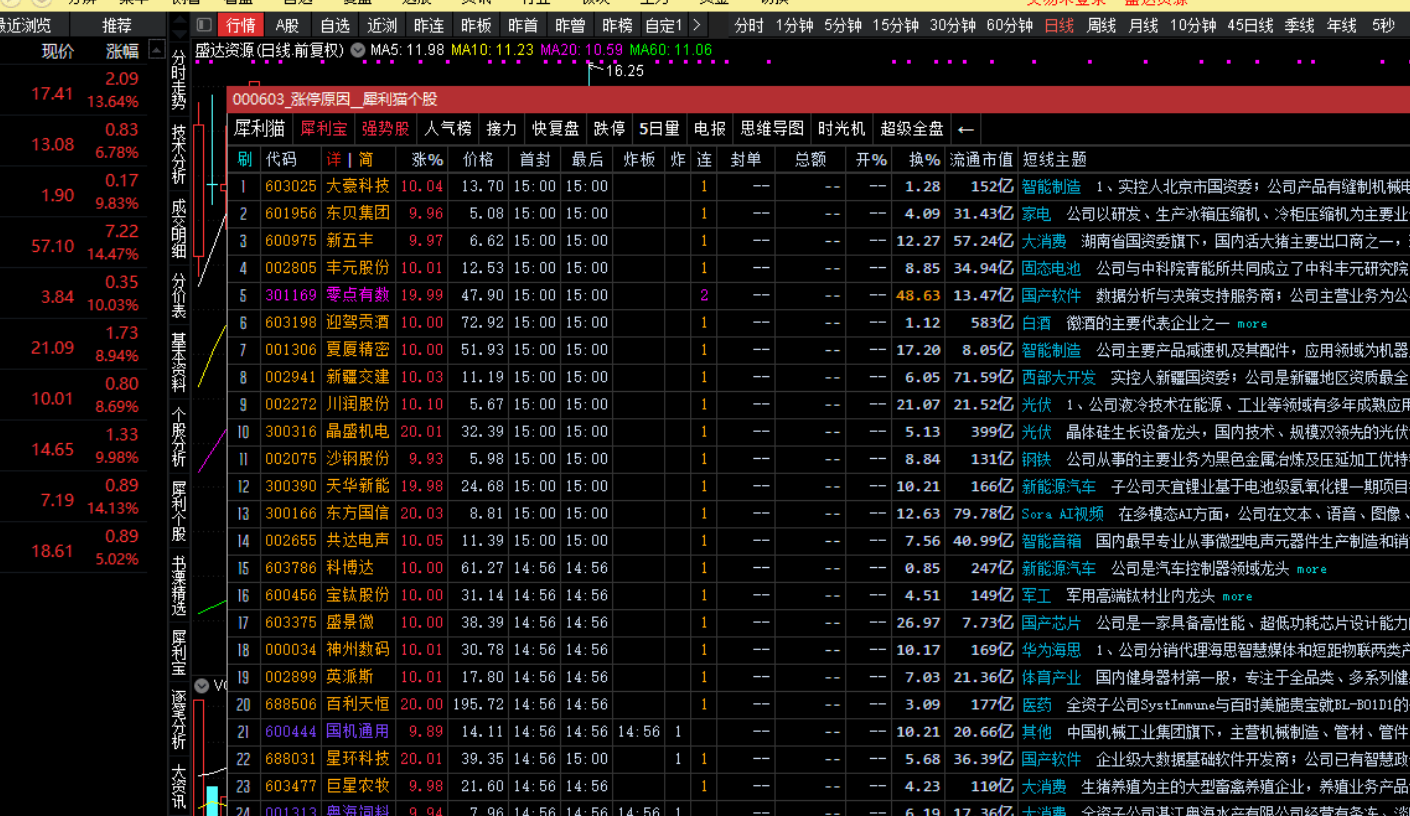Open the 跌停 list button

click(x=609, y=129)
